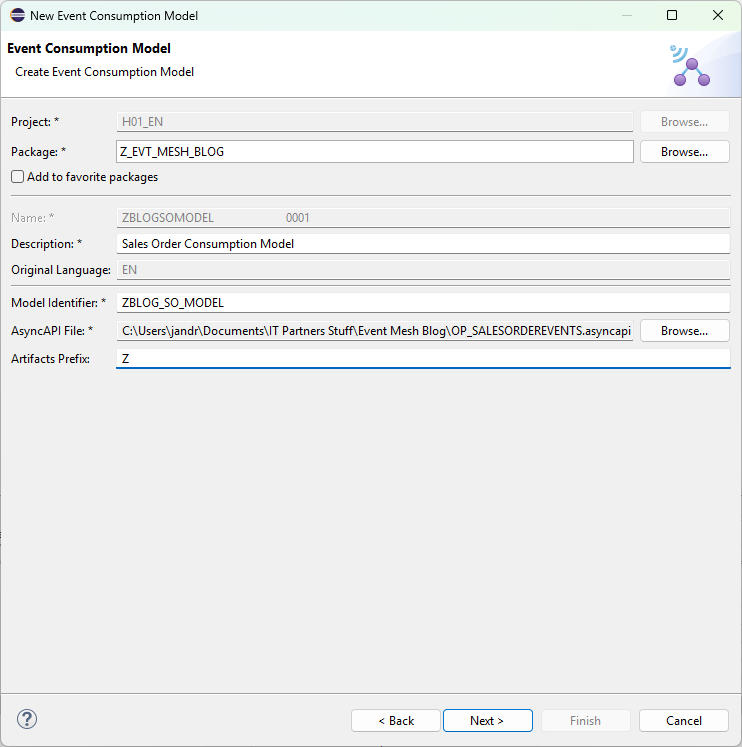Click the Name field showing ZBLOGSOMODEL

pos(423,217)
